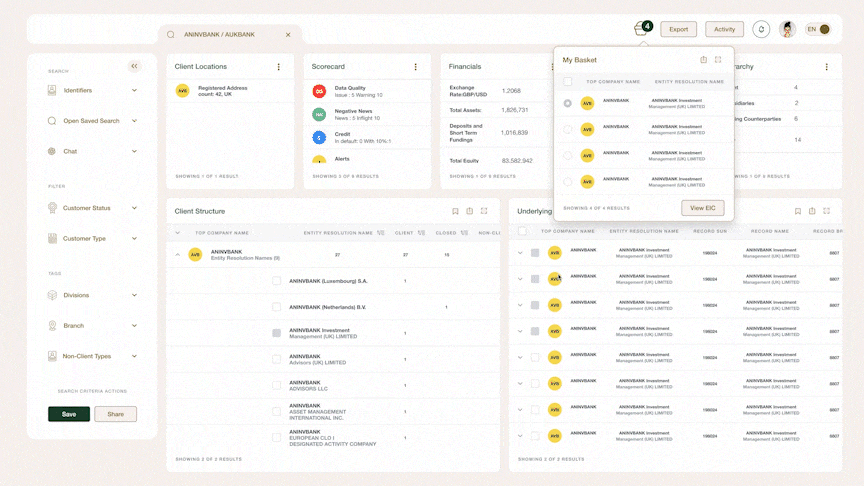The width and height of the screenshot is (864, 486).
Task: Click share icon in Underlying panel
Action: coord(812,211)
